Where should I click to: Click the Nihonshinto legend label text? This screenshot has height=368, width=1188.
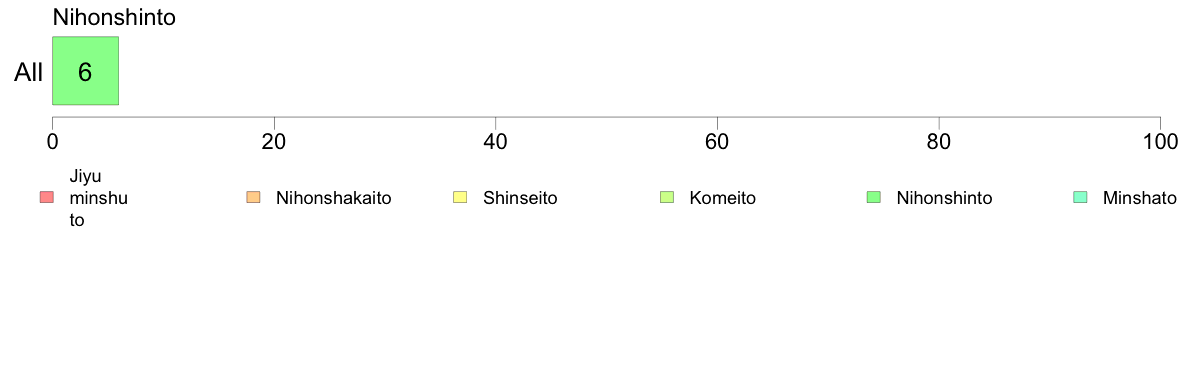pos(944,198)
